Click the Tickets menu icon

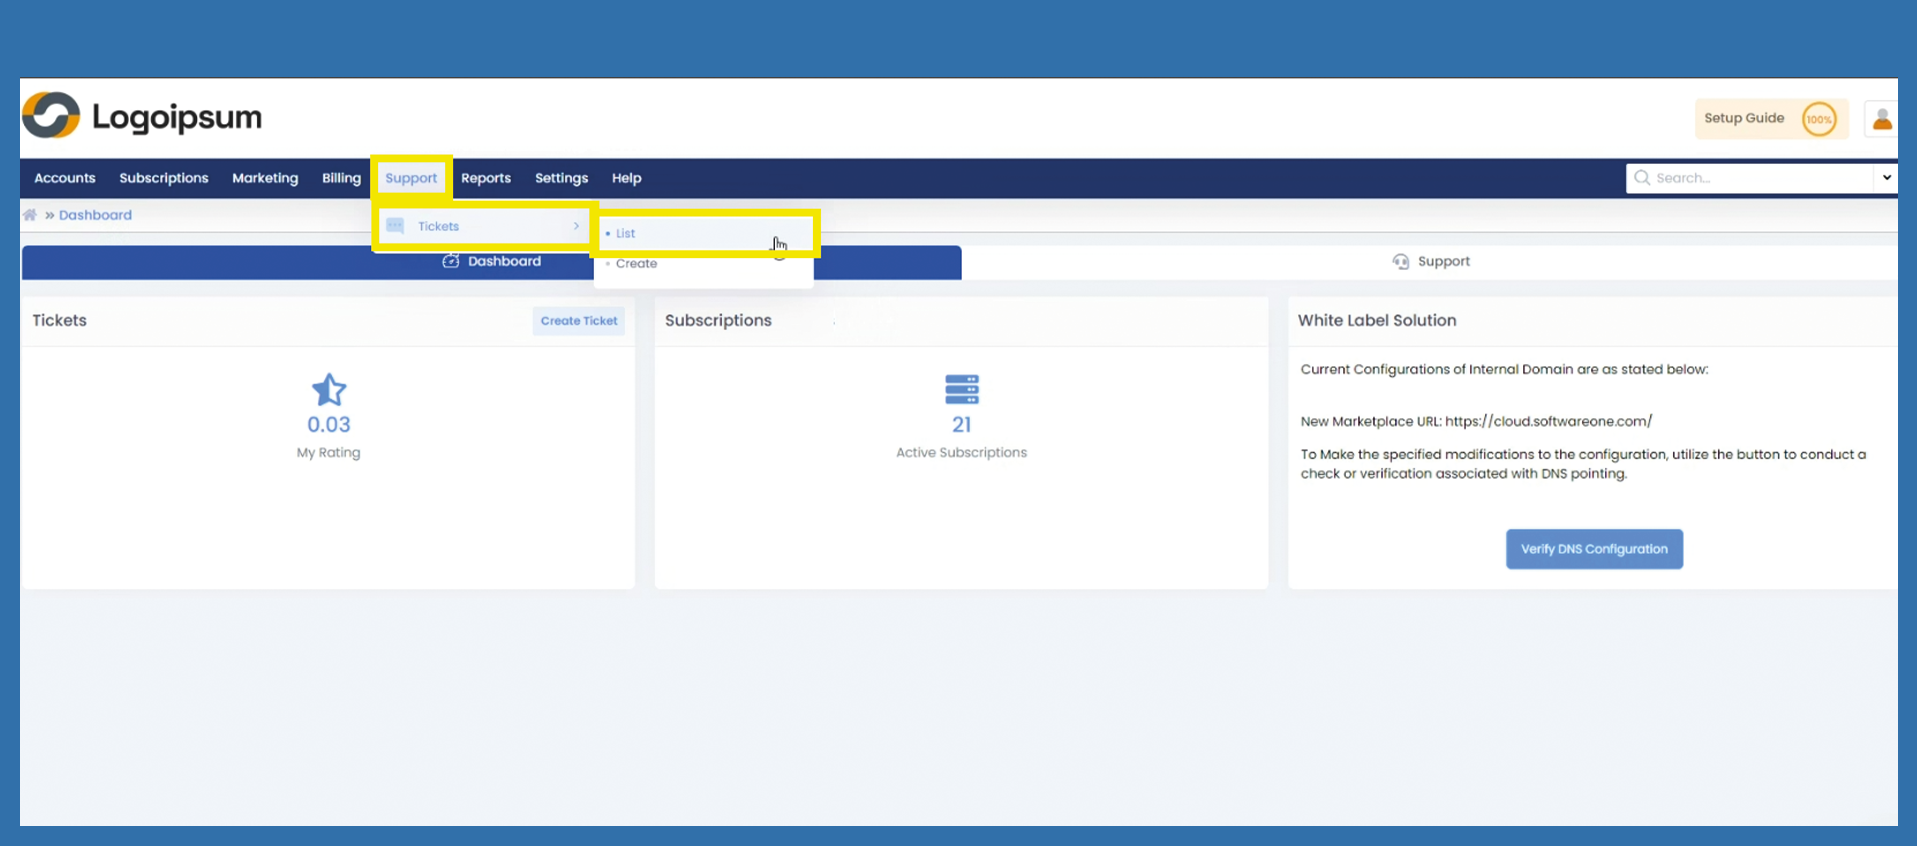(x=396, y=226)
